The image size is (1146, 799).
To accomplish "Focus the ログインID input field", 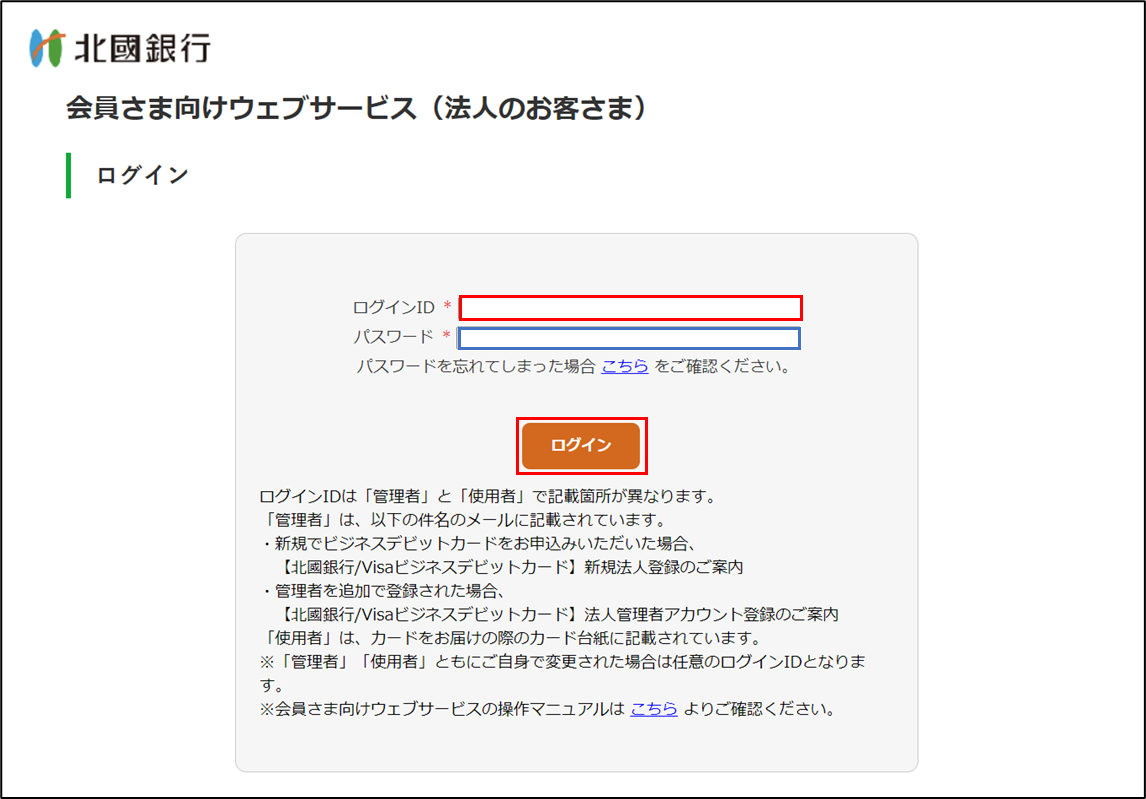I will click(630, 308).
